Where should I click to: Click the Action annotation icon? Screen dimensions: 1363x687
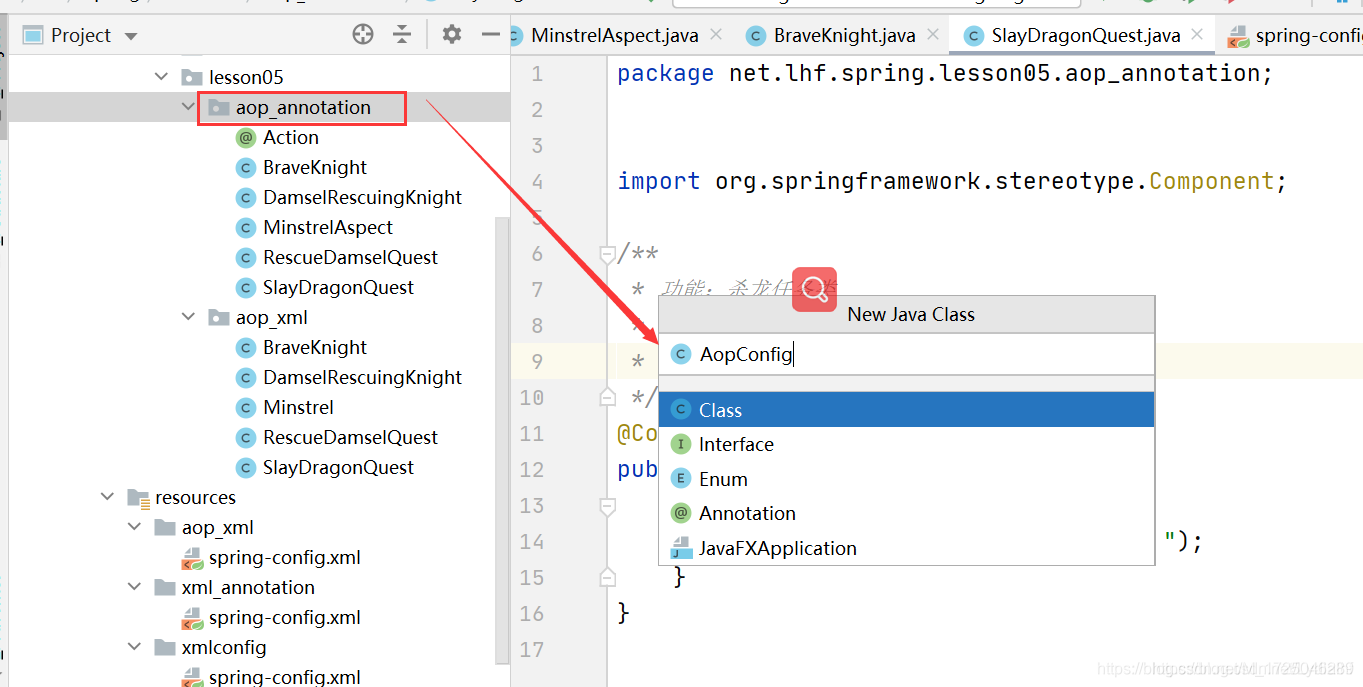click(245, 137)
